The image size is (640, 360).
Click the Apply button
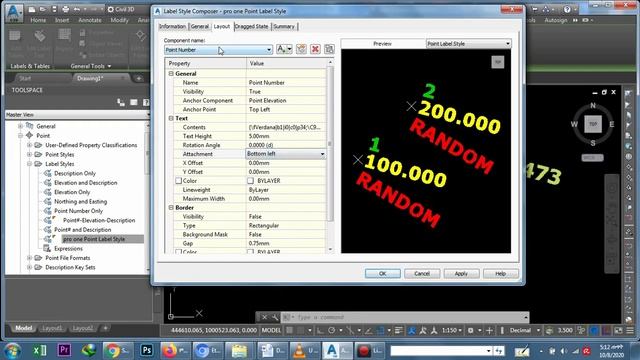[461, 273]
